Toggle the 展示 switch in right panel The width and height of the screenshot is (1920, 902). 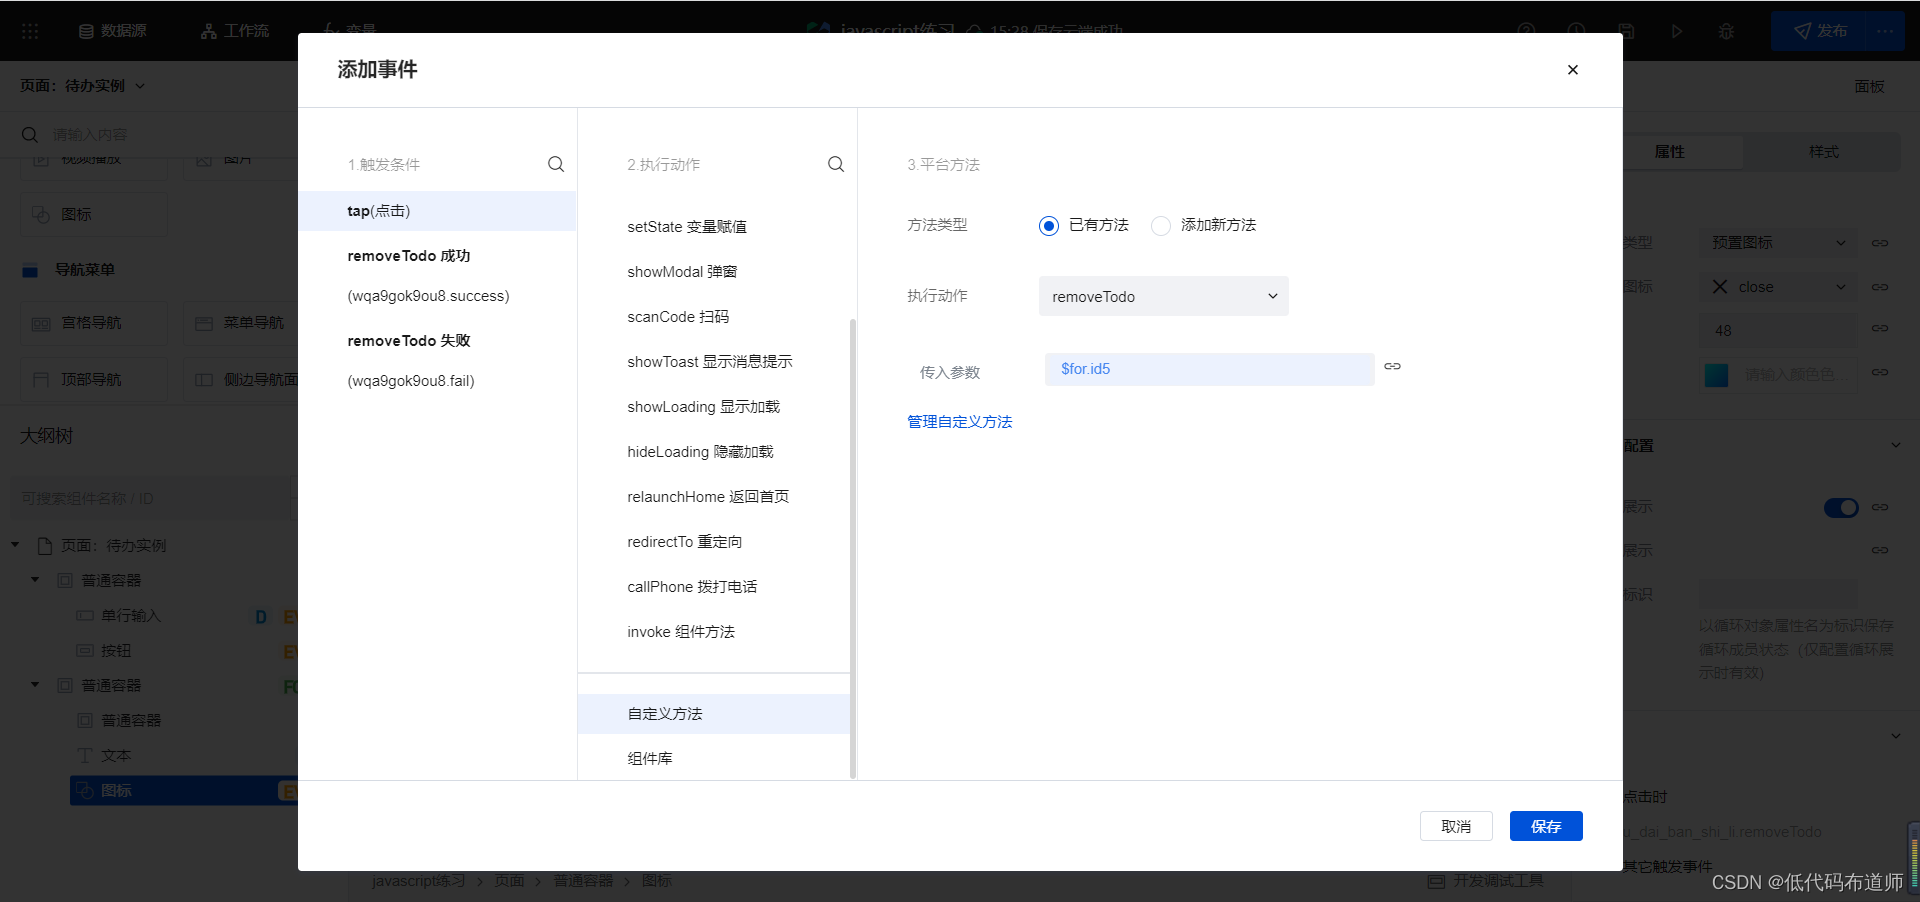pos(1841,508)
